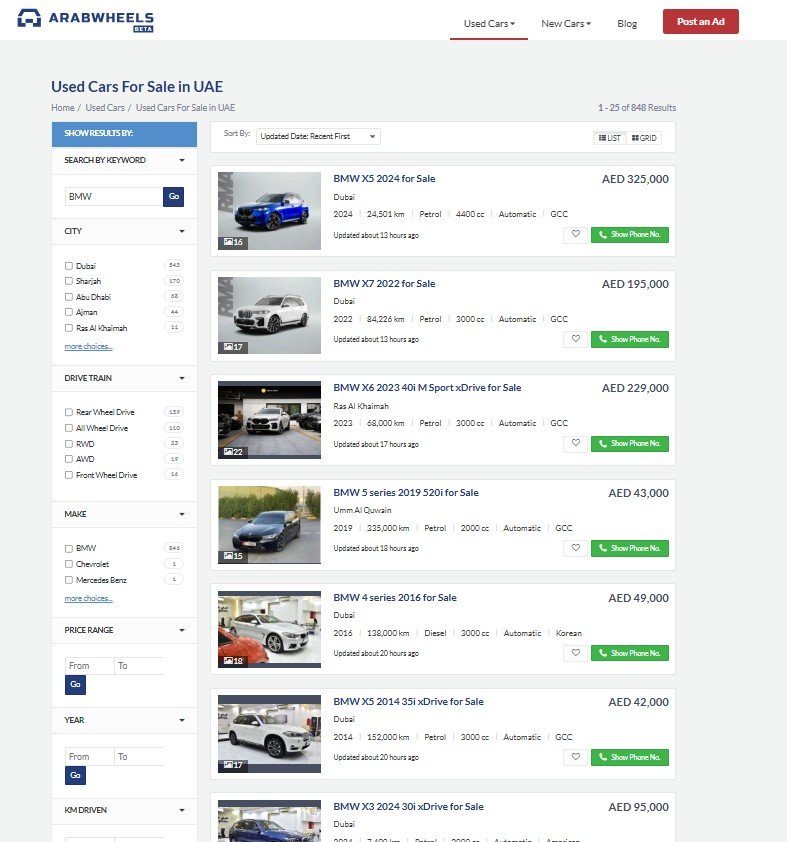This screenshot has width=787, height=842.
Task: Favorite the BMW X5 2014 listing heart
Action: pyautogui.click(x=575, y=757)
